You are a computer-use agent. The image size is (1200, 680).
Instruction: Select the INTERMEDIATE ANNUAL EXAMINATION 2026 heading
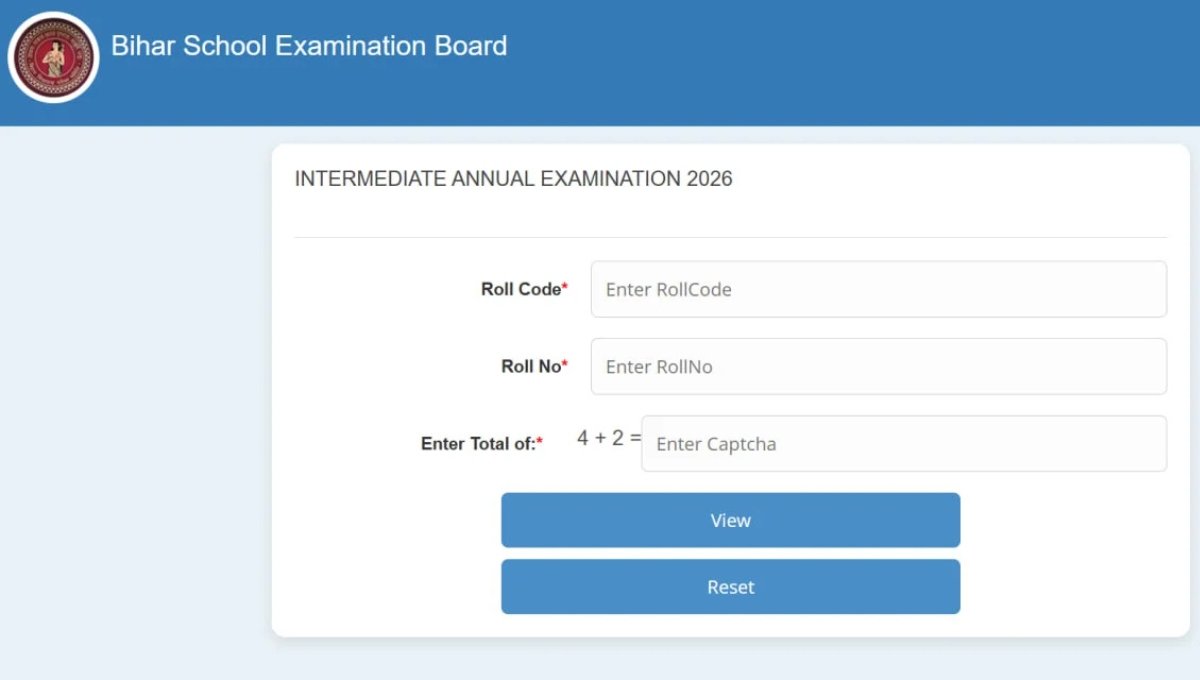(x=513, y=178)
